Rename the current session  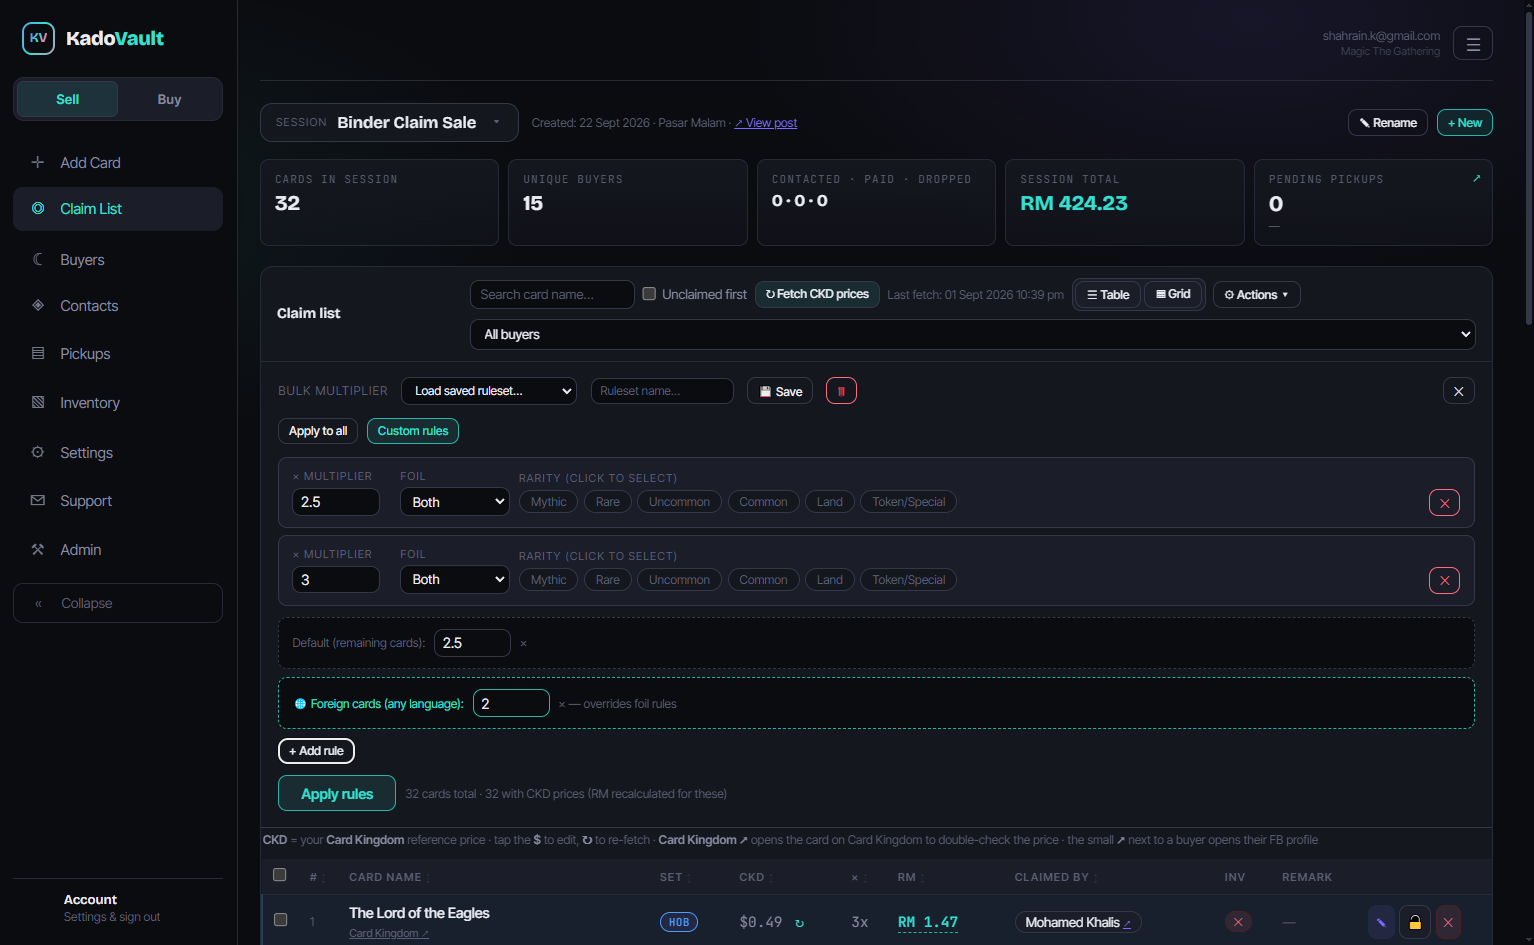1388,122
